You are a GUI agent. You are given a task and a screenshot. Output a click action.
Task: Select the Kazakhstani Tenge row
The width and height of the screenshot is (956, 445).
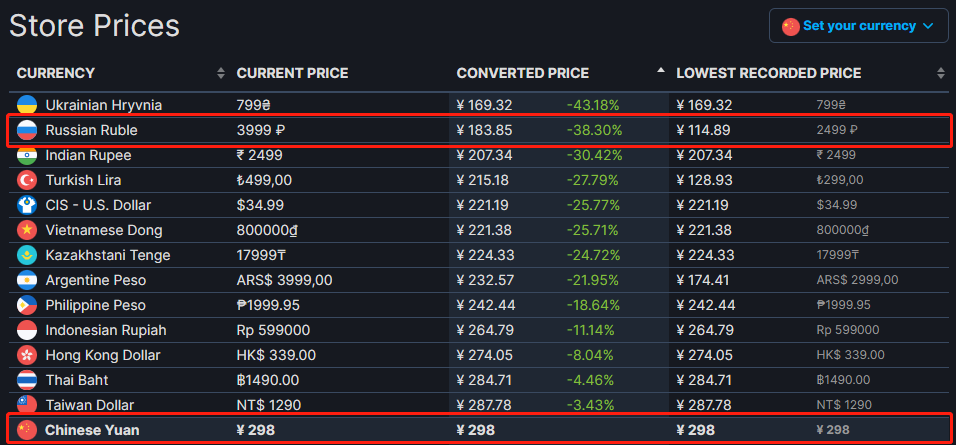tap(104, 255)
